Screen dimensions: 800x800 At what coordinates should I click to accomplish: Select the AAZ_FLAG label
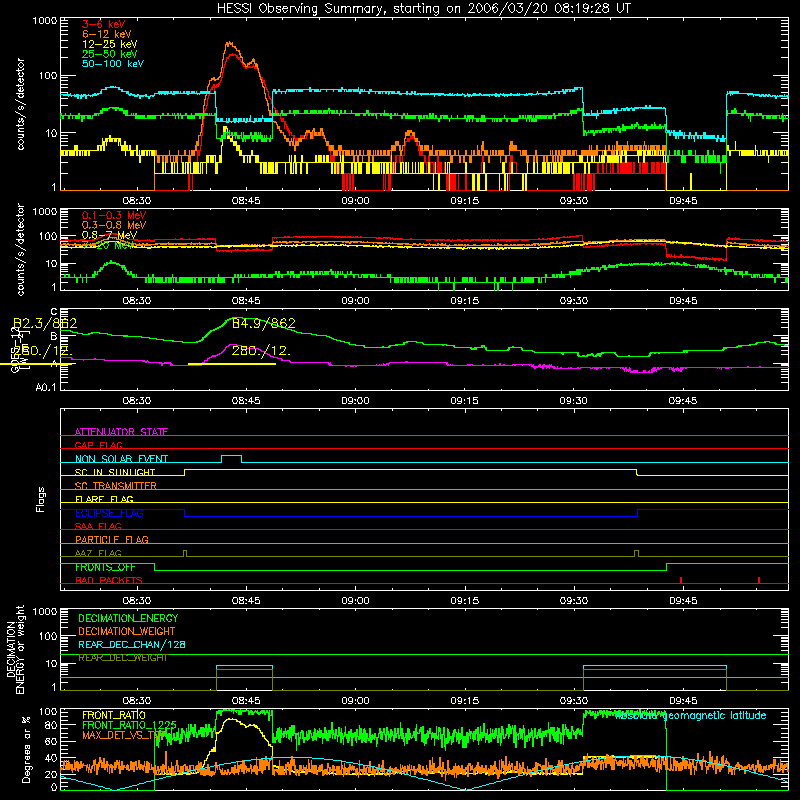98,553
